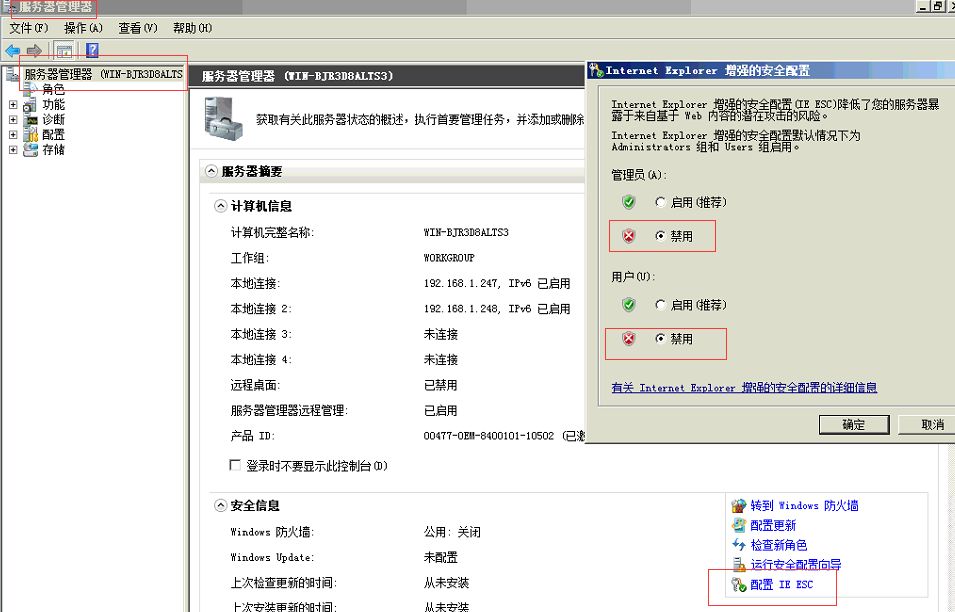The width and height of the screenshot is (955, 612).
Task: Click the 取消 button in dialog
Action: (x=928, y=425)
